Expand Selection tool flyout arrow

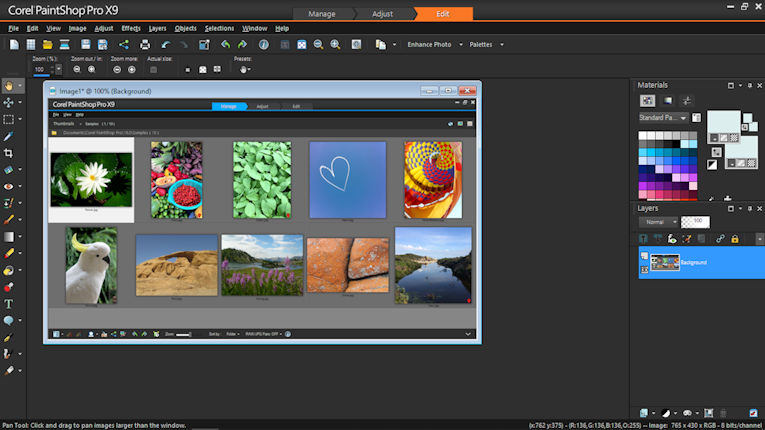pos(20,119)
